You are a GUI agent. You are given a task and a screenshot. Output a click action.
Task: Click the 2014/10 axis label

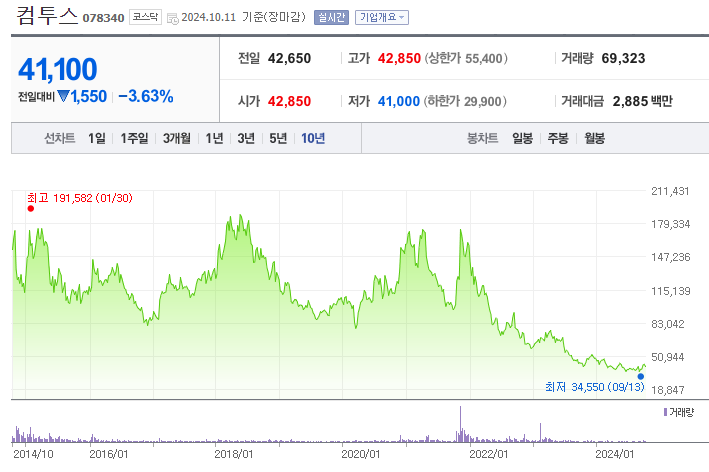(33, 454)
